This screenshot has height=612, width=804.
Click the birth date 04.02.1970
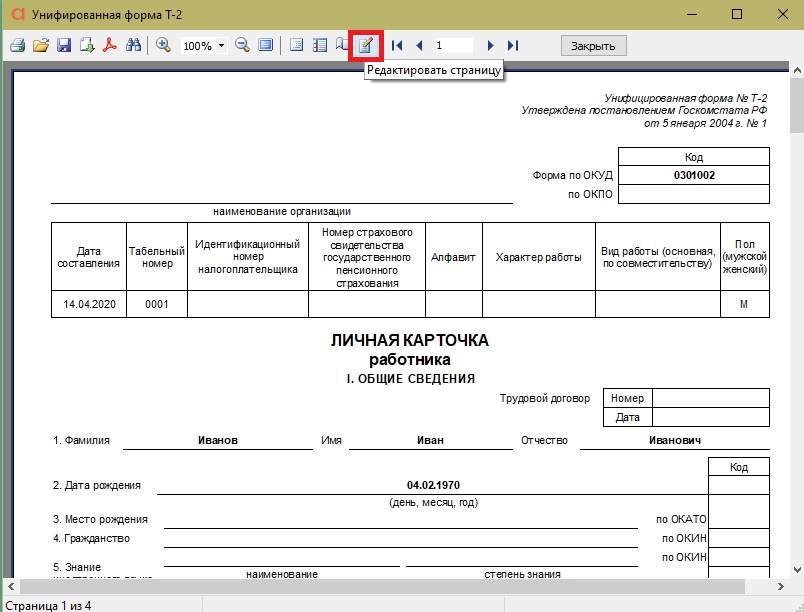(433, 485)
